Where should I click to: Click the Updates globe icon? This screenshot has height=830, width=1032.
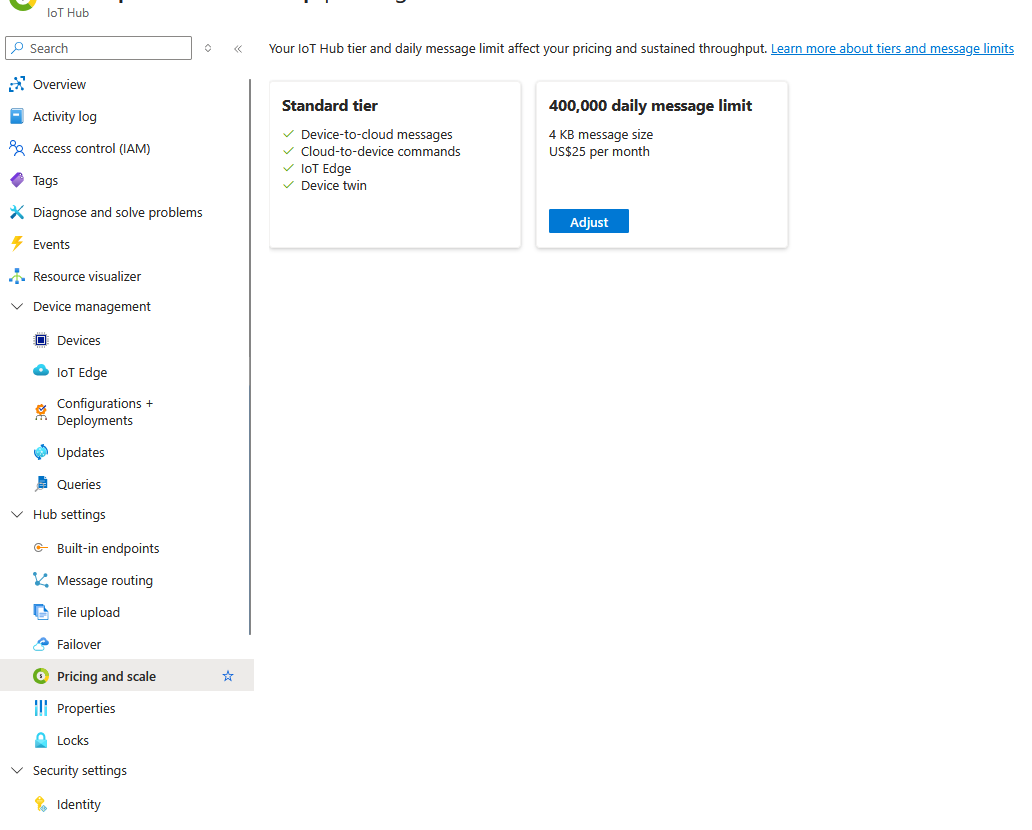tap(41, 452)
